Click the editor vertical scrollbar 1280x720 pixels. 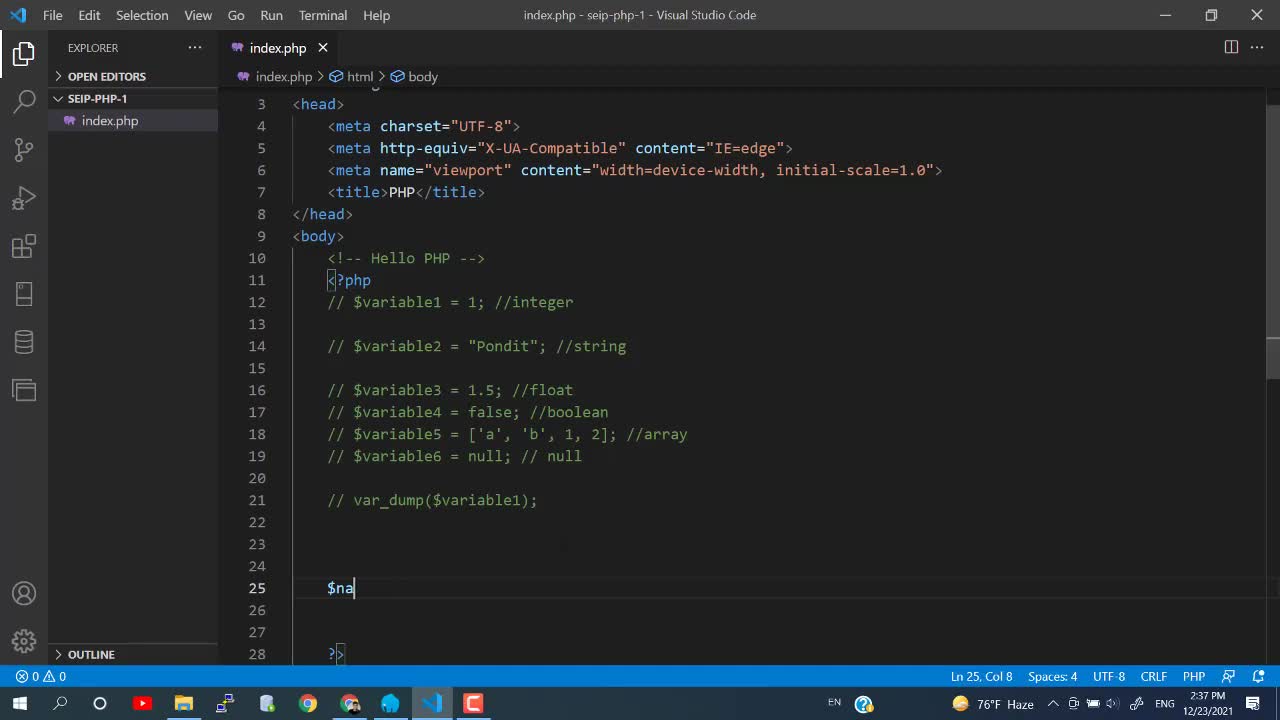click(x=1273, y=242)
